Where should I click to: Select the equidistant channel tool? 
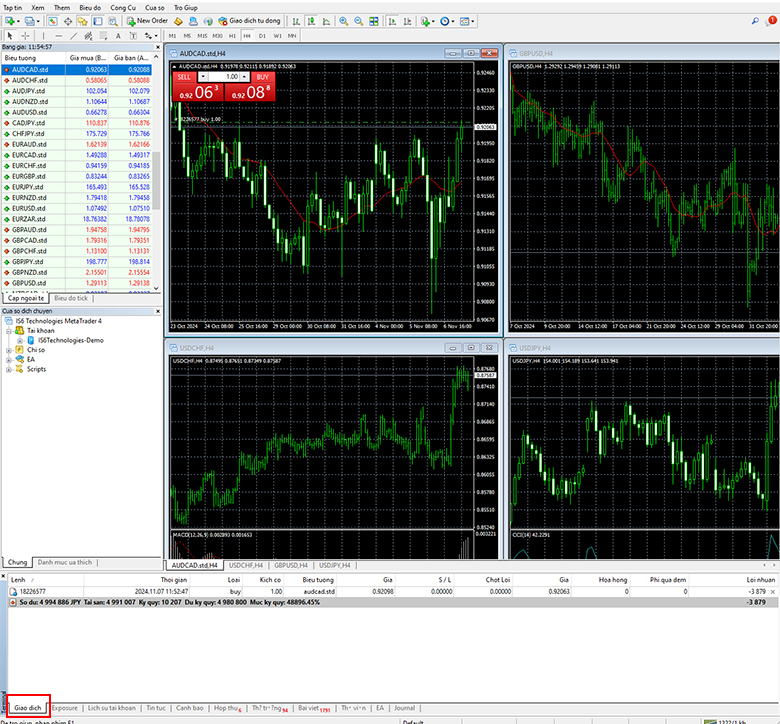pyautogui.click(x=89, y=36)
